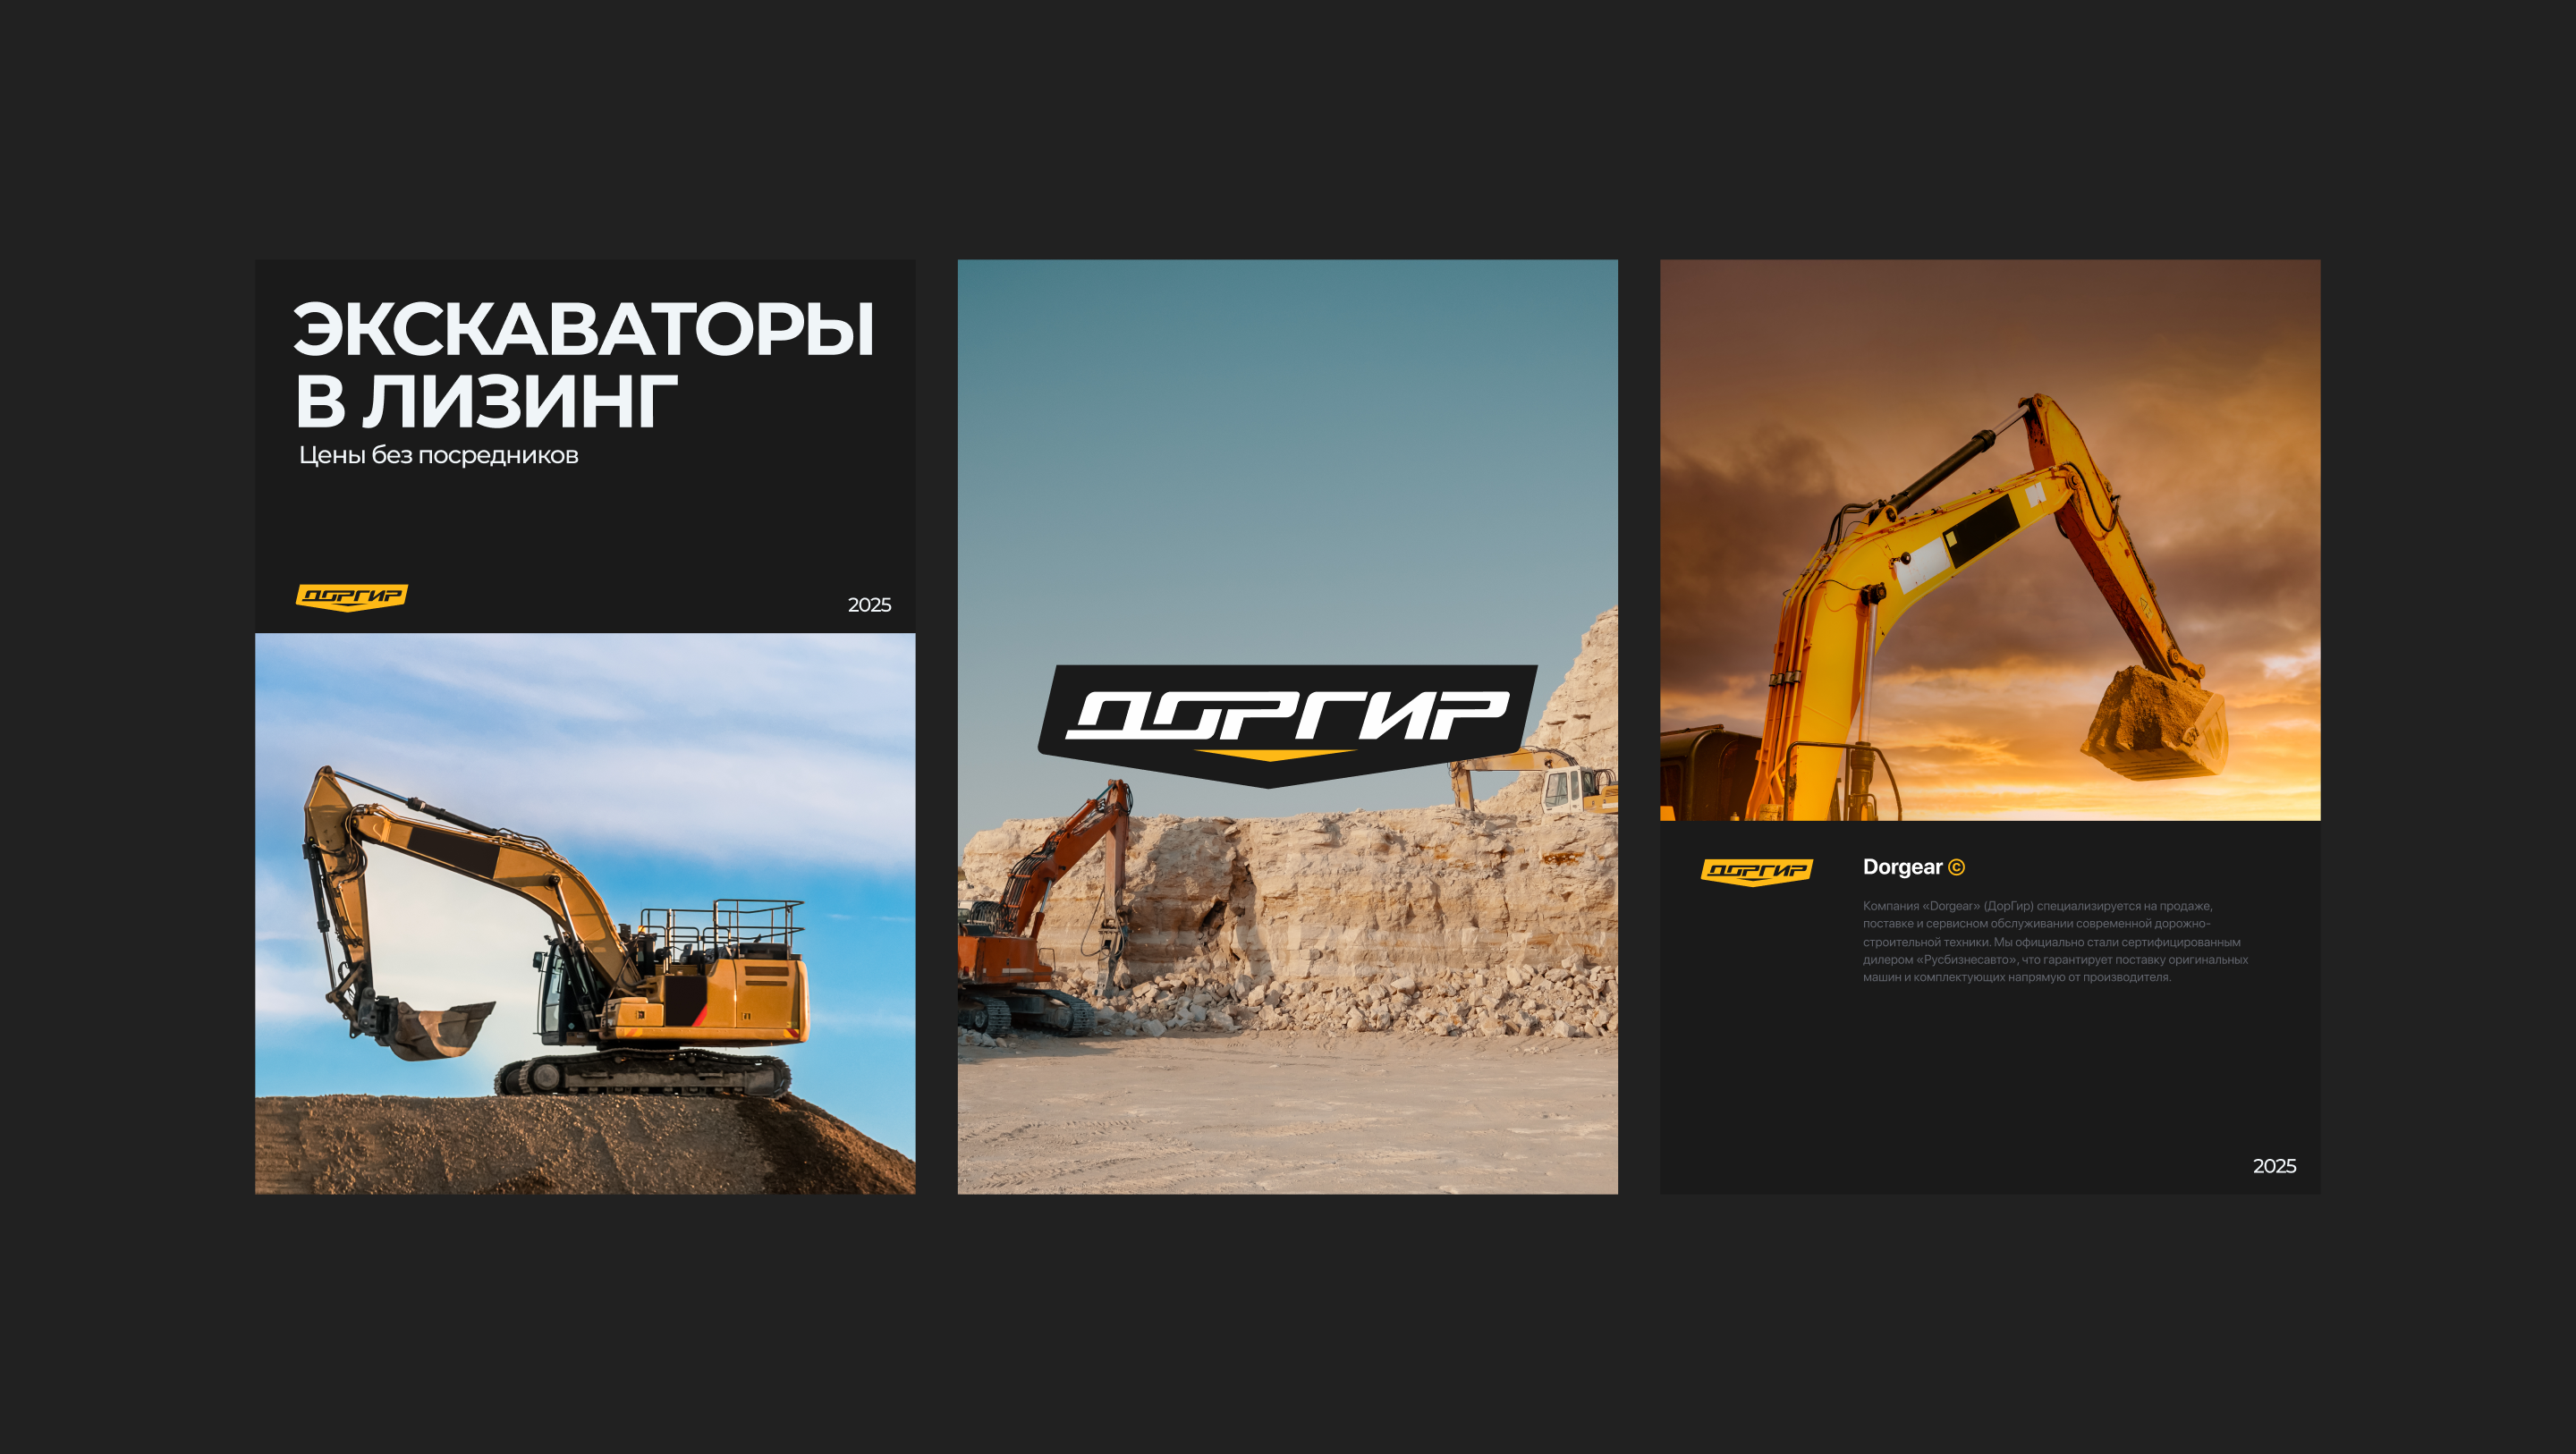This screenshot has height=1454, width=2576.
Task: Click the subtitle Цены без посредников
Action: tap(438, 455)
